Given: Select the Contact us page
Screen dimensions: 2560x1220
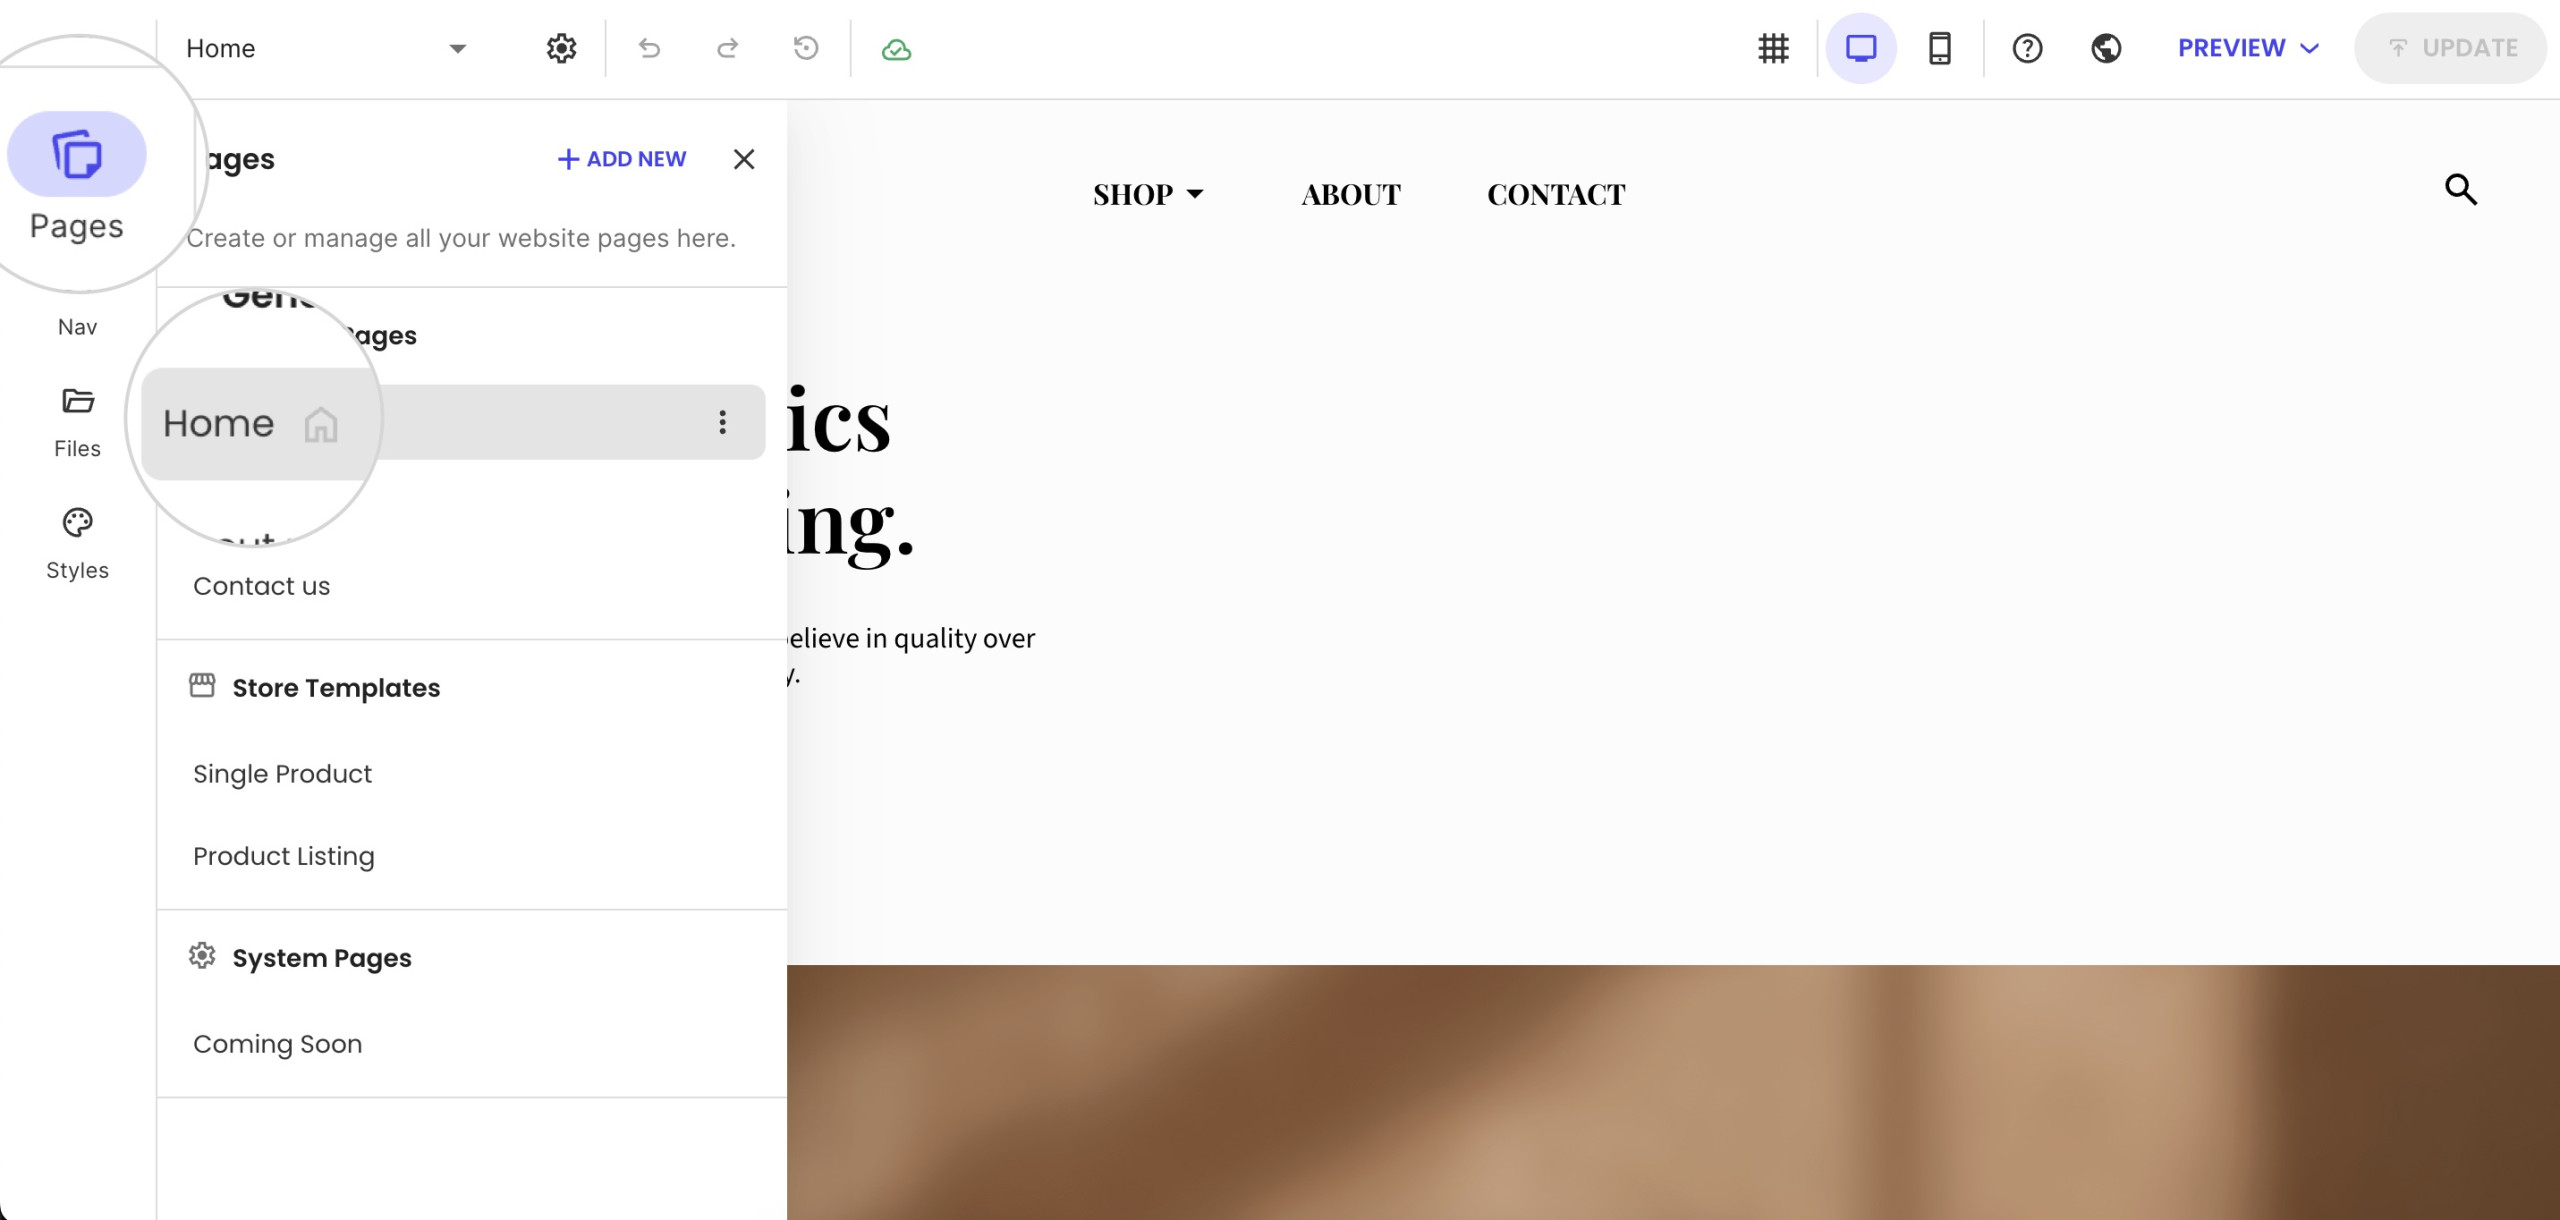Looking at the screenshot, I should pos(262,586).
